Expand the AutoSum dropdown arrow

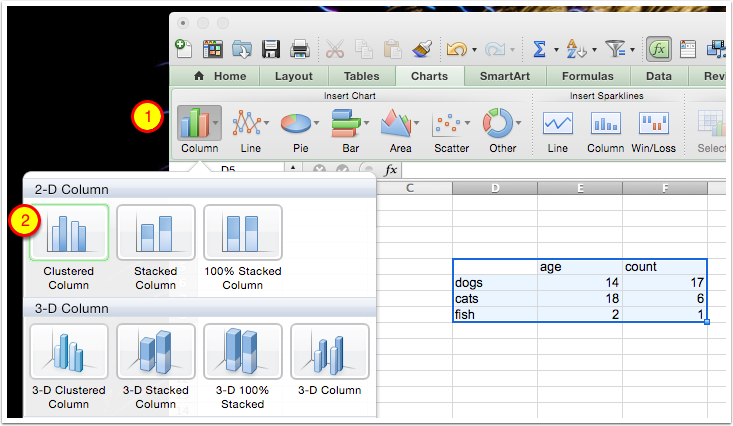click(554, 48)
